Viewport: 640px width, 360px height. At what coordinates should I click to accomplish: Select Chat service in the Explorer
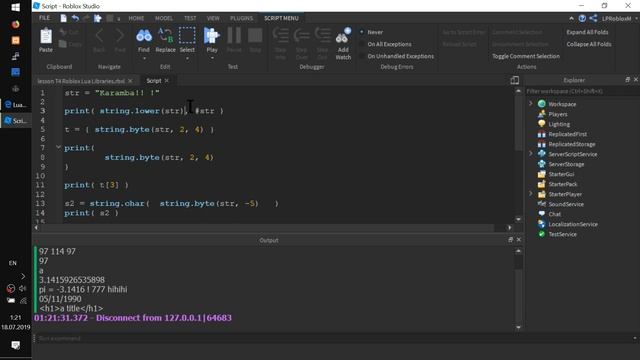pos(554,214)
